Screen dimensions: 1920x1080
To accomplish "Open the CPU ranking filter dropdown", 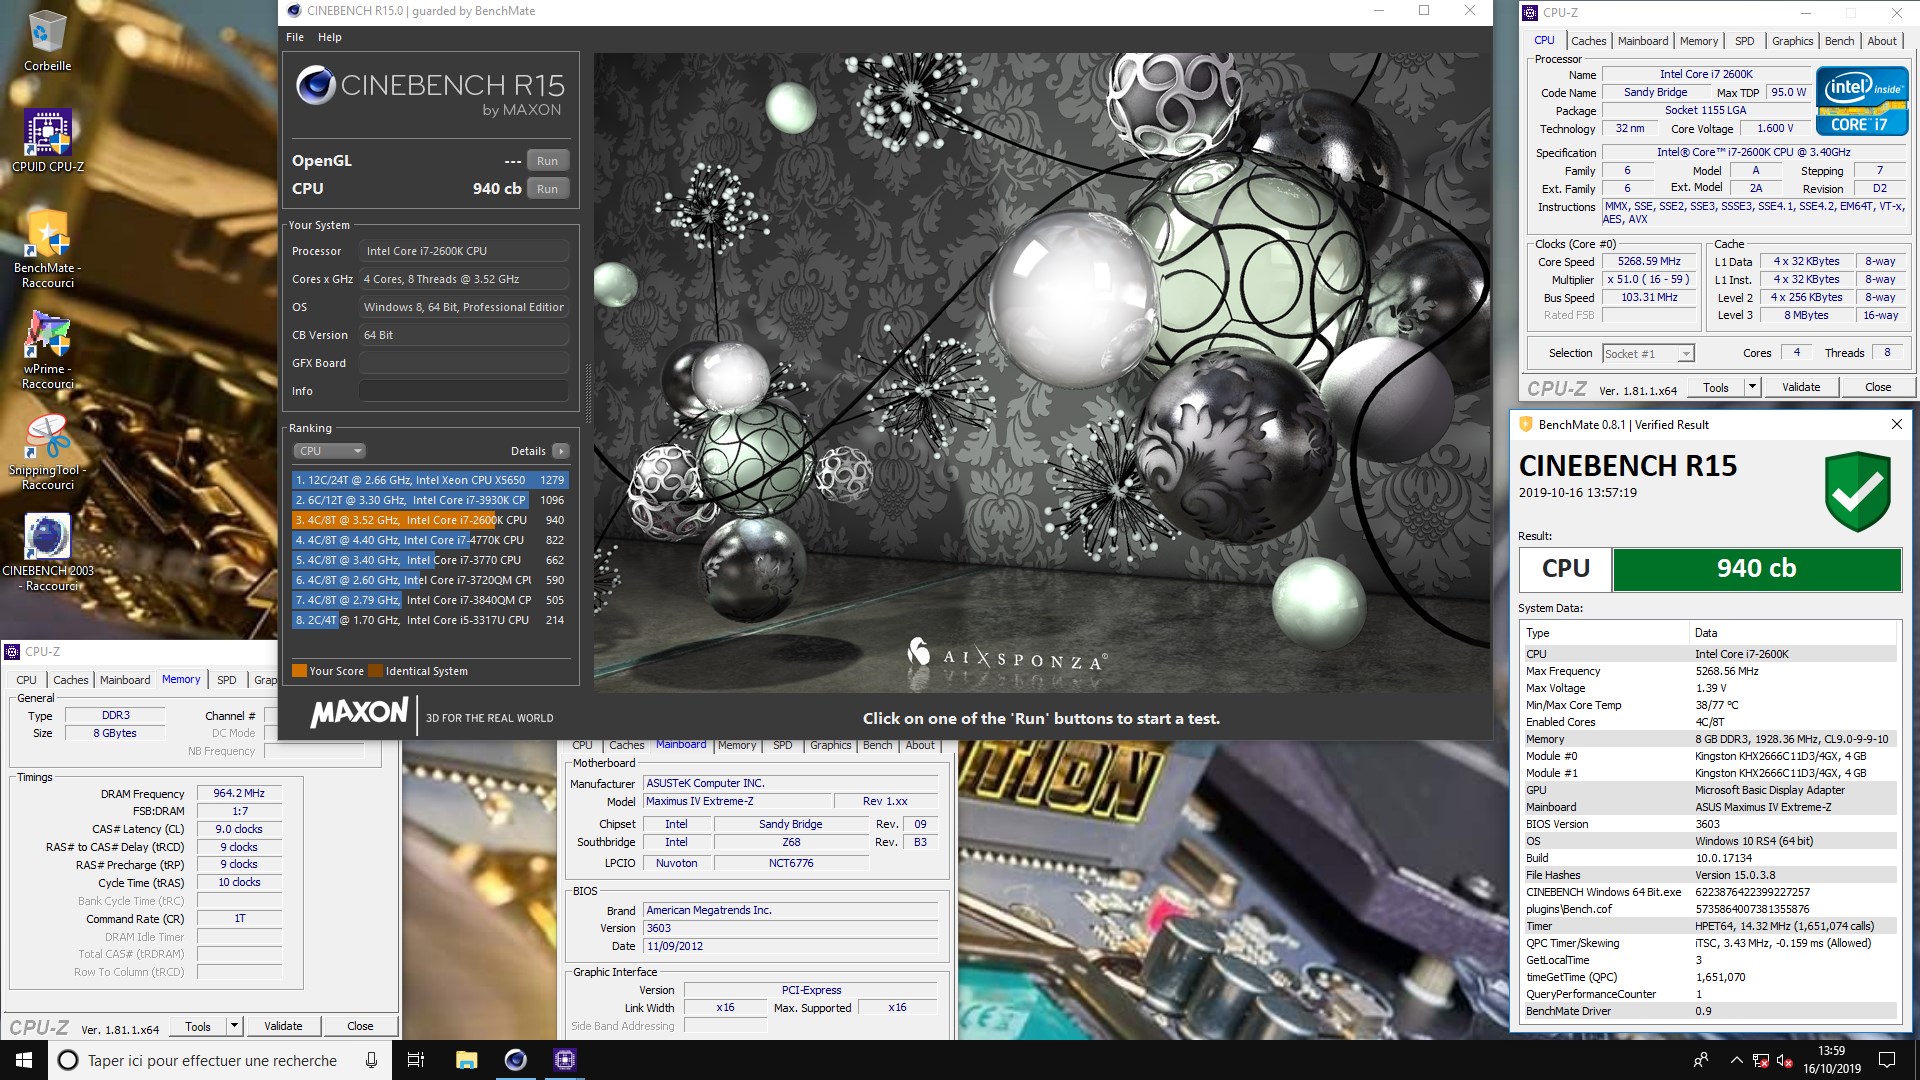I will click(x=329, y=451).
